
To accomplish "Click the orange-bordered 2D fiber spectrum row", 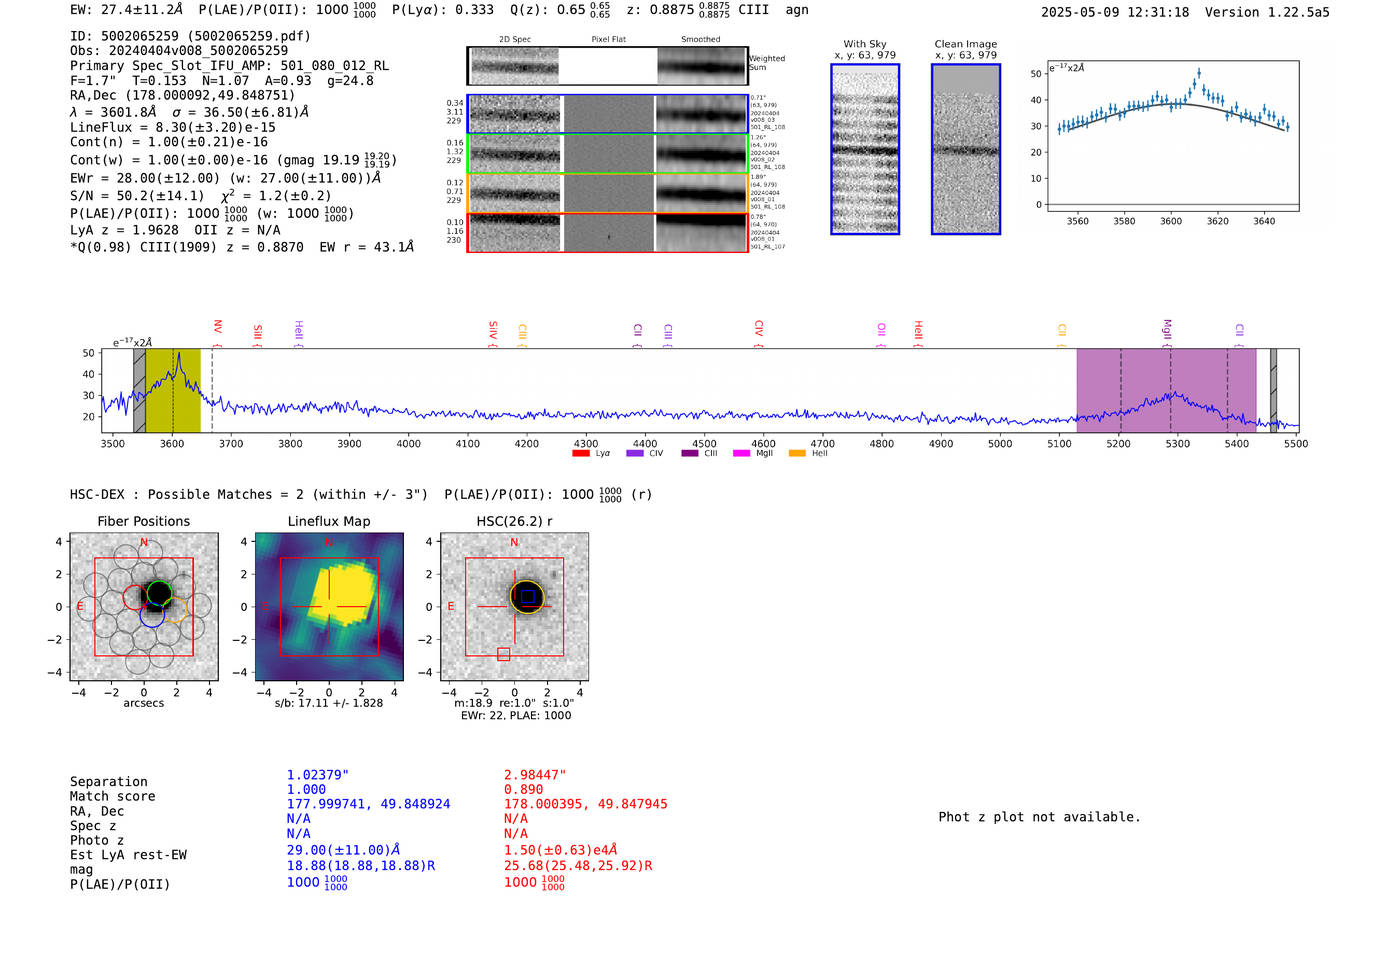I will coord(608,192).
